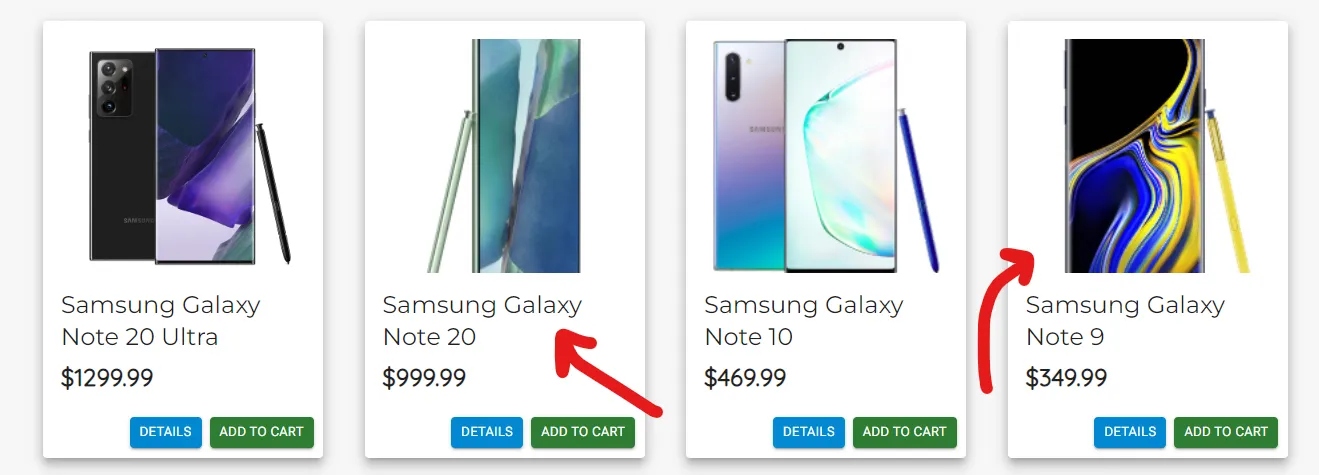Image resolution: width=1319 pixels, height=475 pixels.
Task: Add Samsung Galaxy Note 10 to cart
Action: pos(905,432)
